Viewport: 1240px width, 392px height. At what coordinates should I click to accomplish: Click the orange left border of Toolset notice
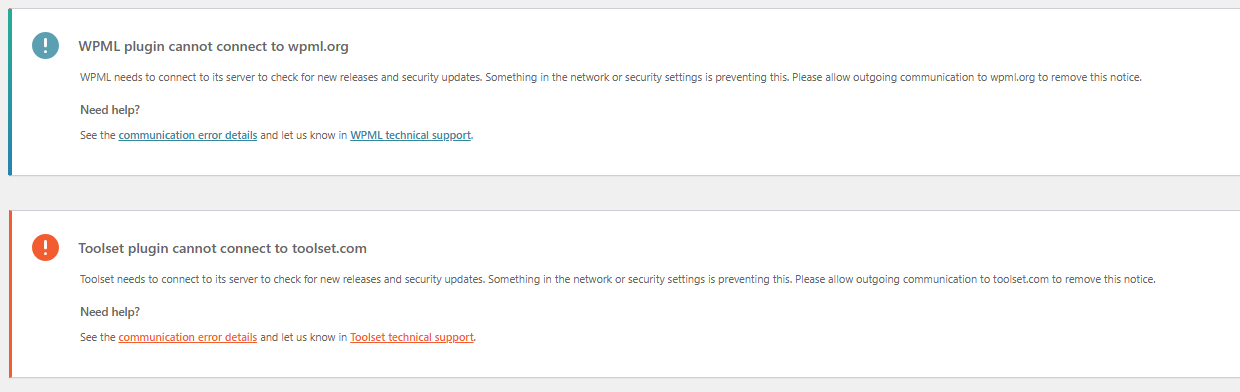click(x=10, y=294)
